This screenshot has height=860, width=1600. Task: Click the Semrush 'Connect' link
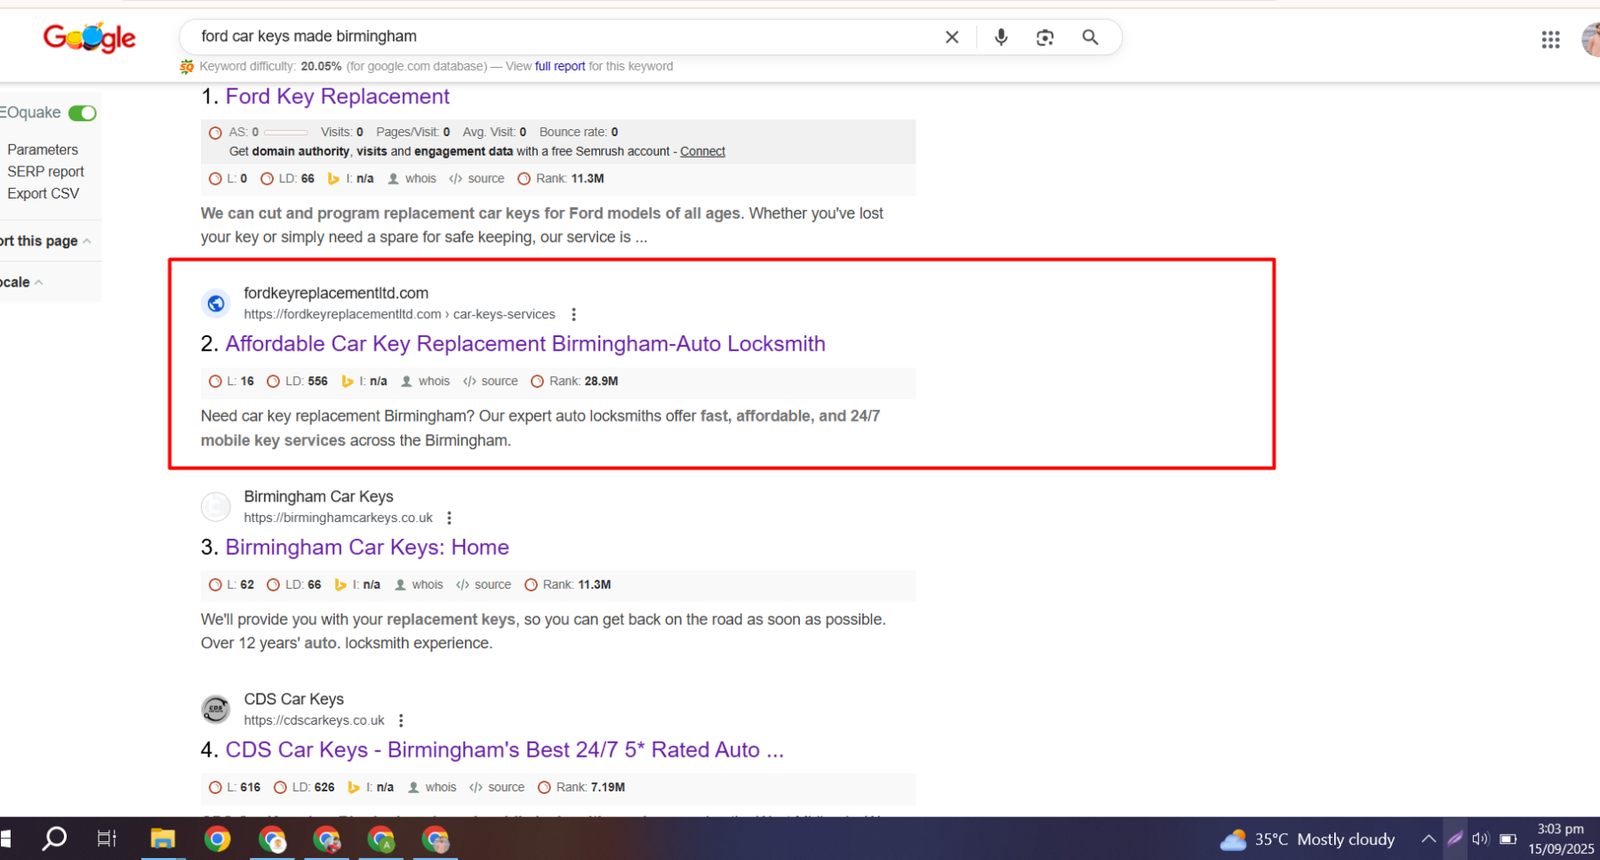(702, 151)
